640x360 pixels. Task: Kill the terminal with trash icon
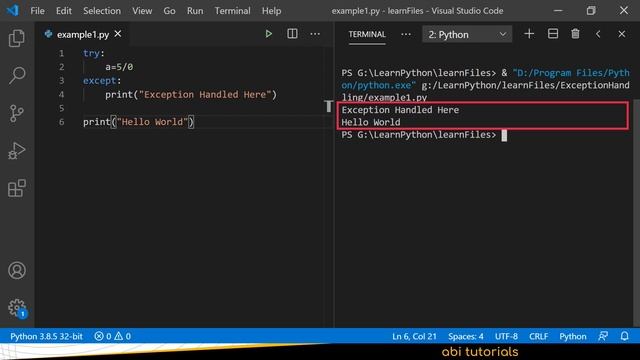(x=576, y=34)
